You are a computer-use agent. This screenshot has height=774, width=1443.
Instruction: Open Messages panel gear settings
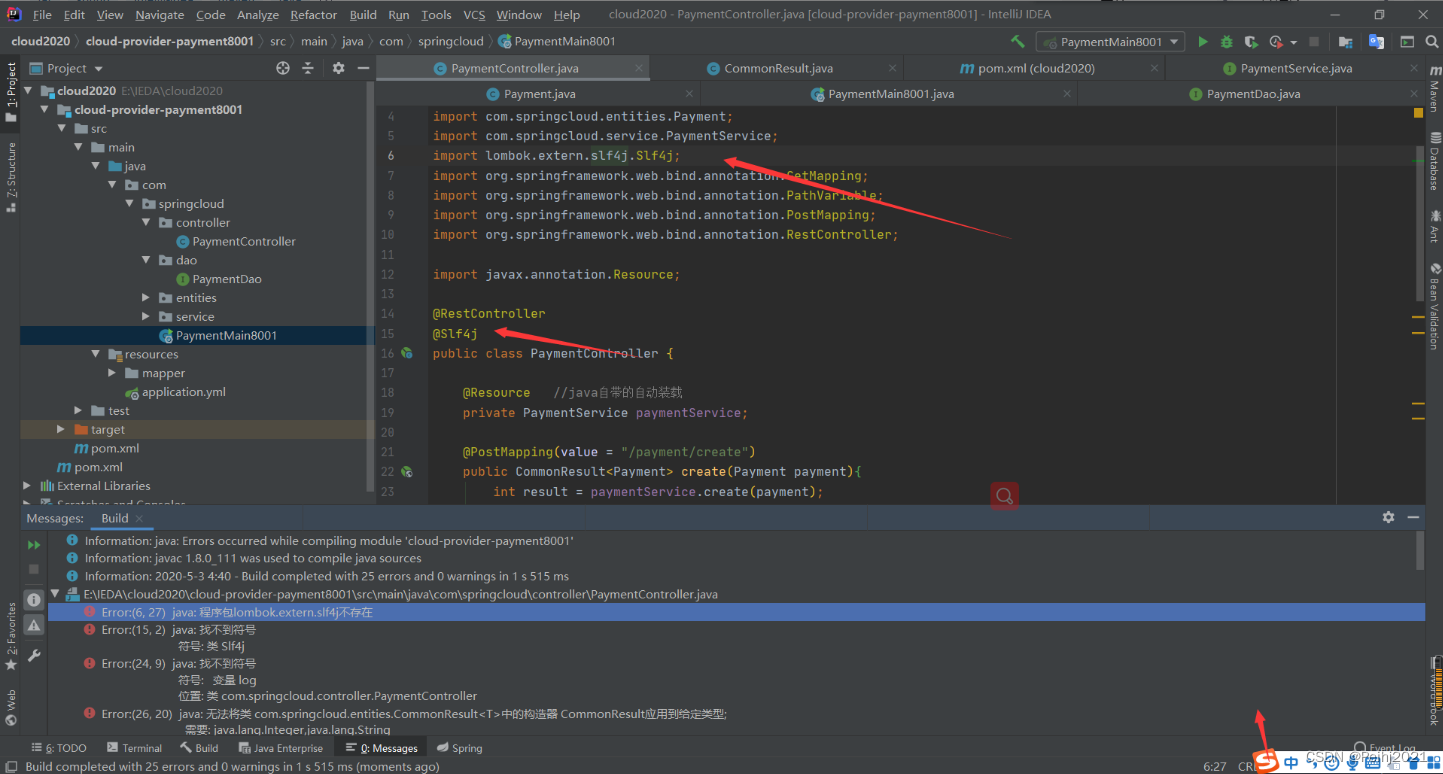coord(1388,517)
